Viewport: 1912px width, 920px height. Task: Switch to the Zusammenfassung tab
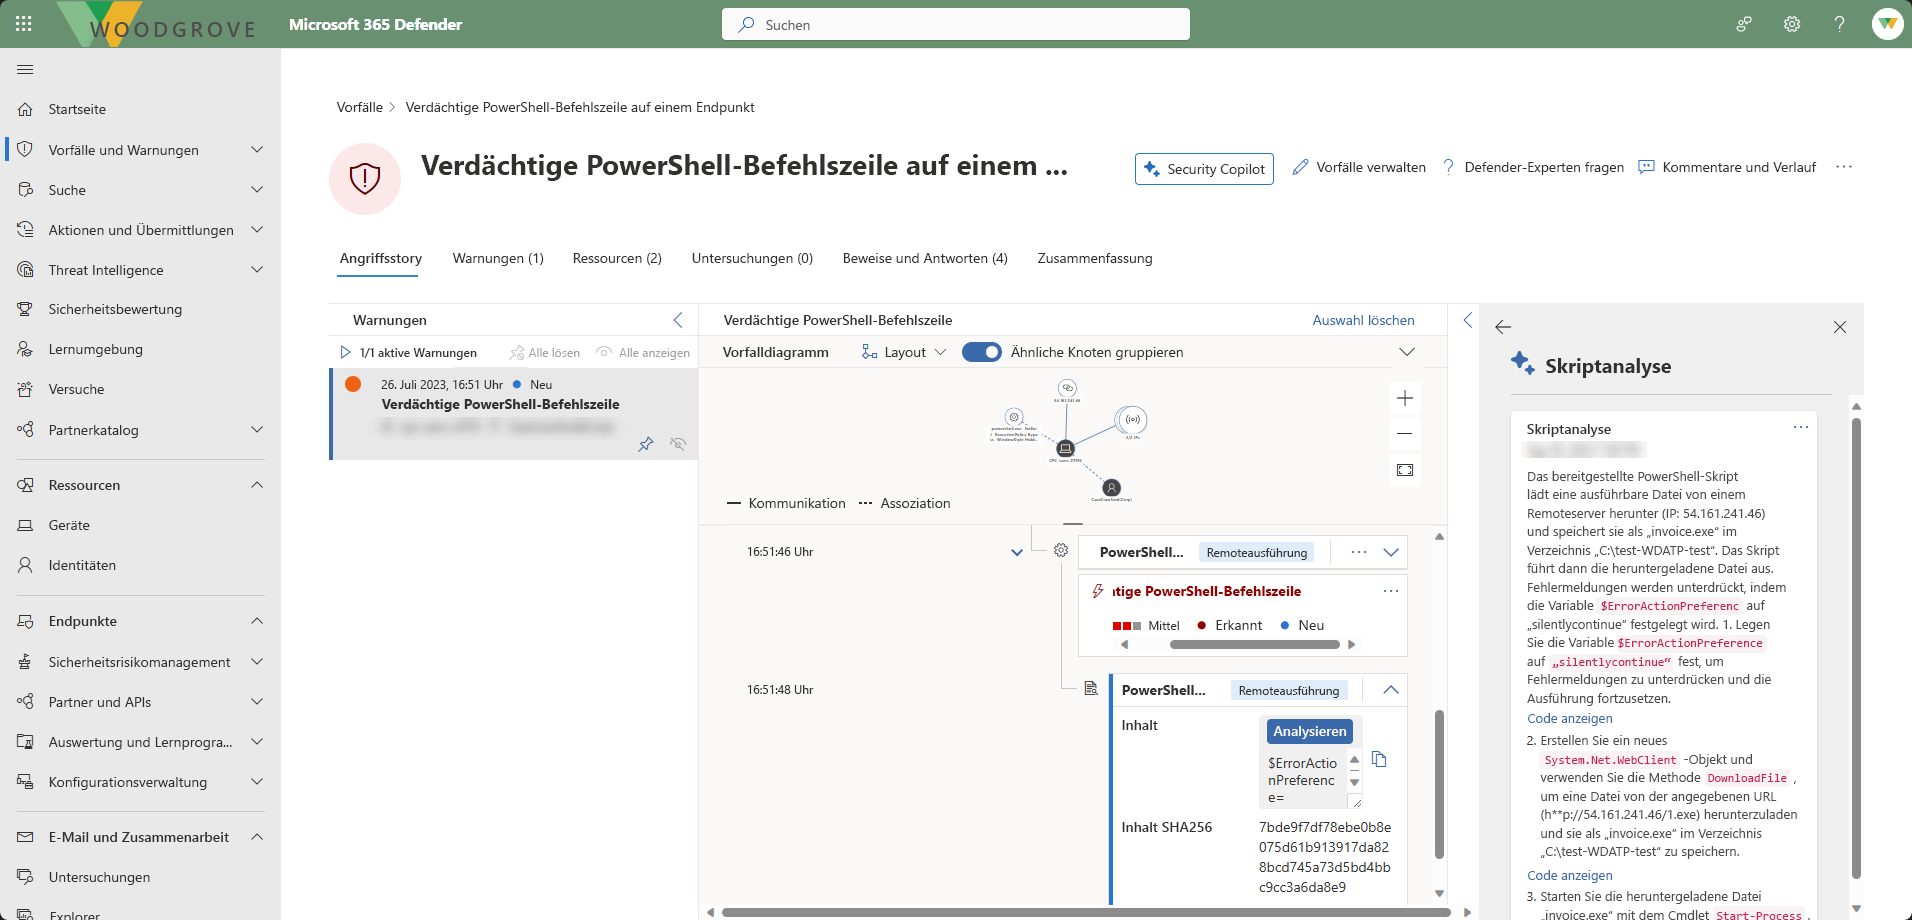tap(1095, 258)
